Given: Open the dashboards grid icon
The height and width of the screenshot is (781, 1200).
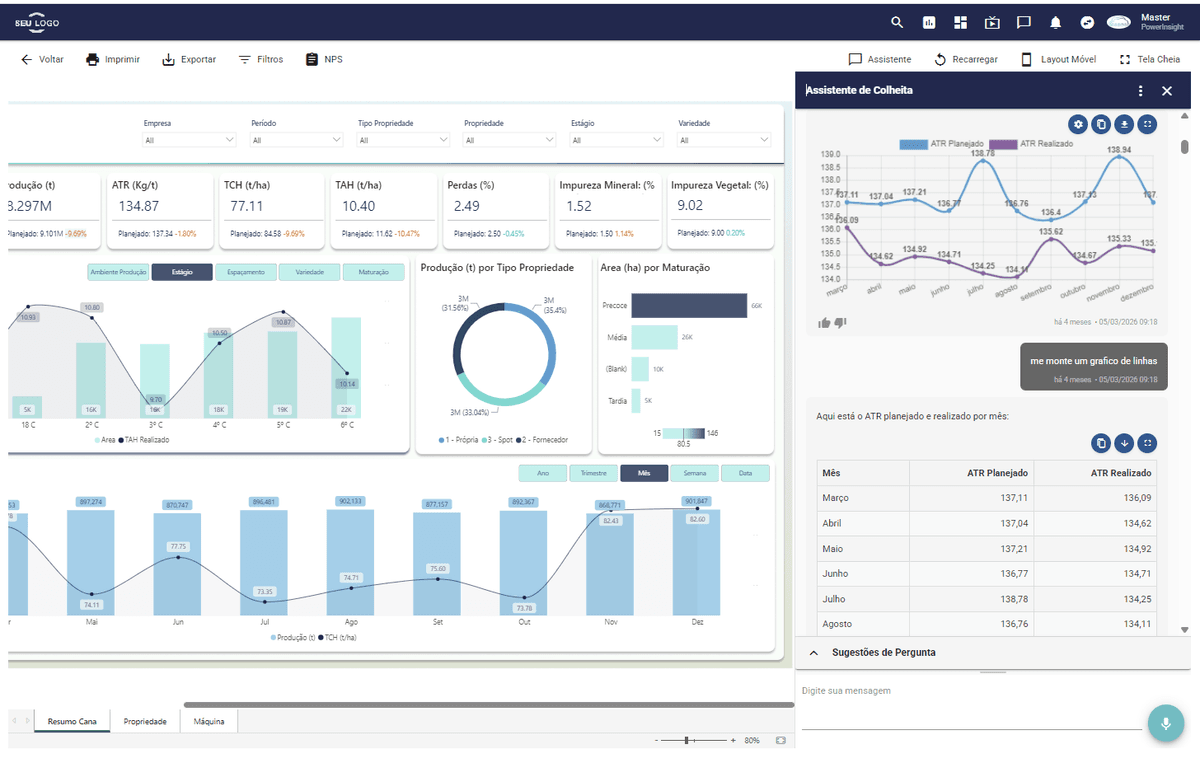Looking at the screenshot, I should point(961,22).
